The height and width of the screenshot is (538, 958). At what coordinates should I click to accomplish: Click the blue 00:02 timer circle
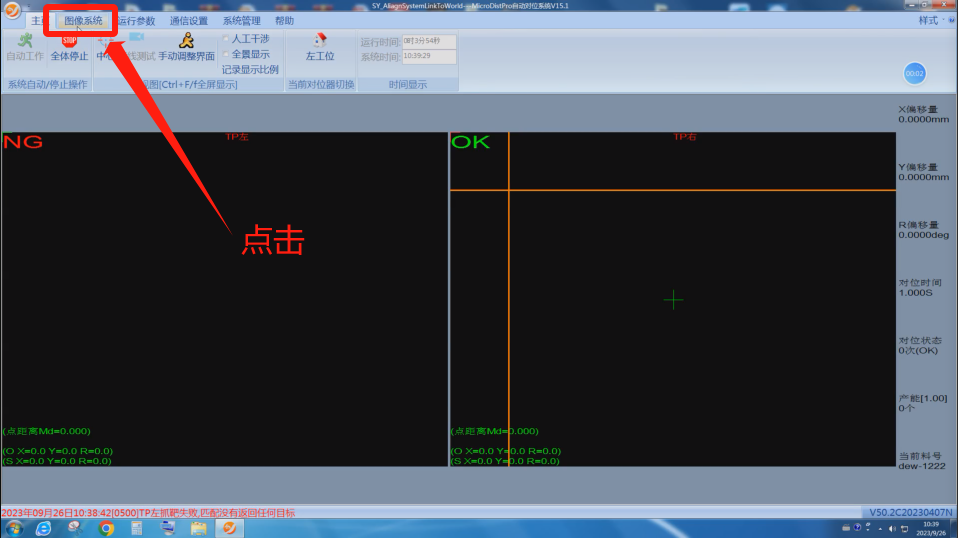tap(914, 74)
